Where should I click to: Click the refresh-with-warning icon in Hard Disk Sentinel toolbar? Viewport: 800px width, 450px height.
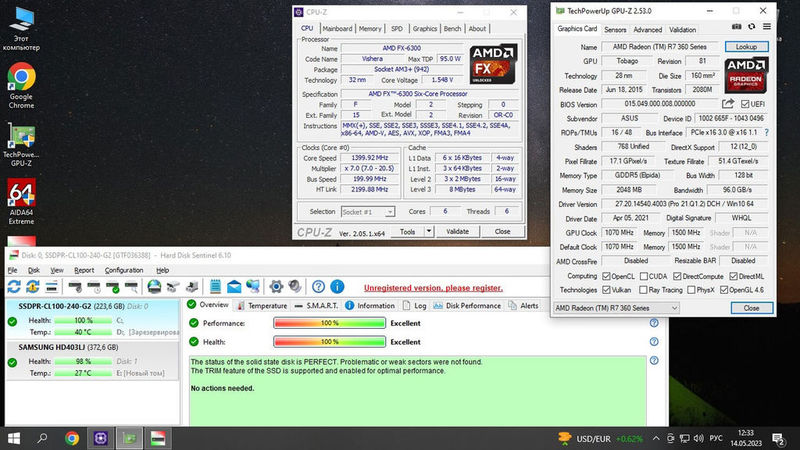[x=33, y=287]
